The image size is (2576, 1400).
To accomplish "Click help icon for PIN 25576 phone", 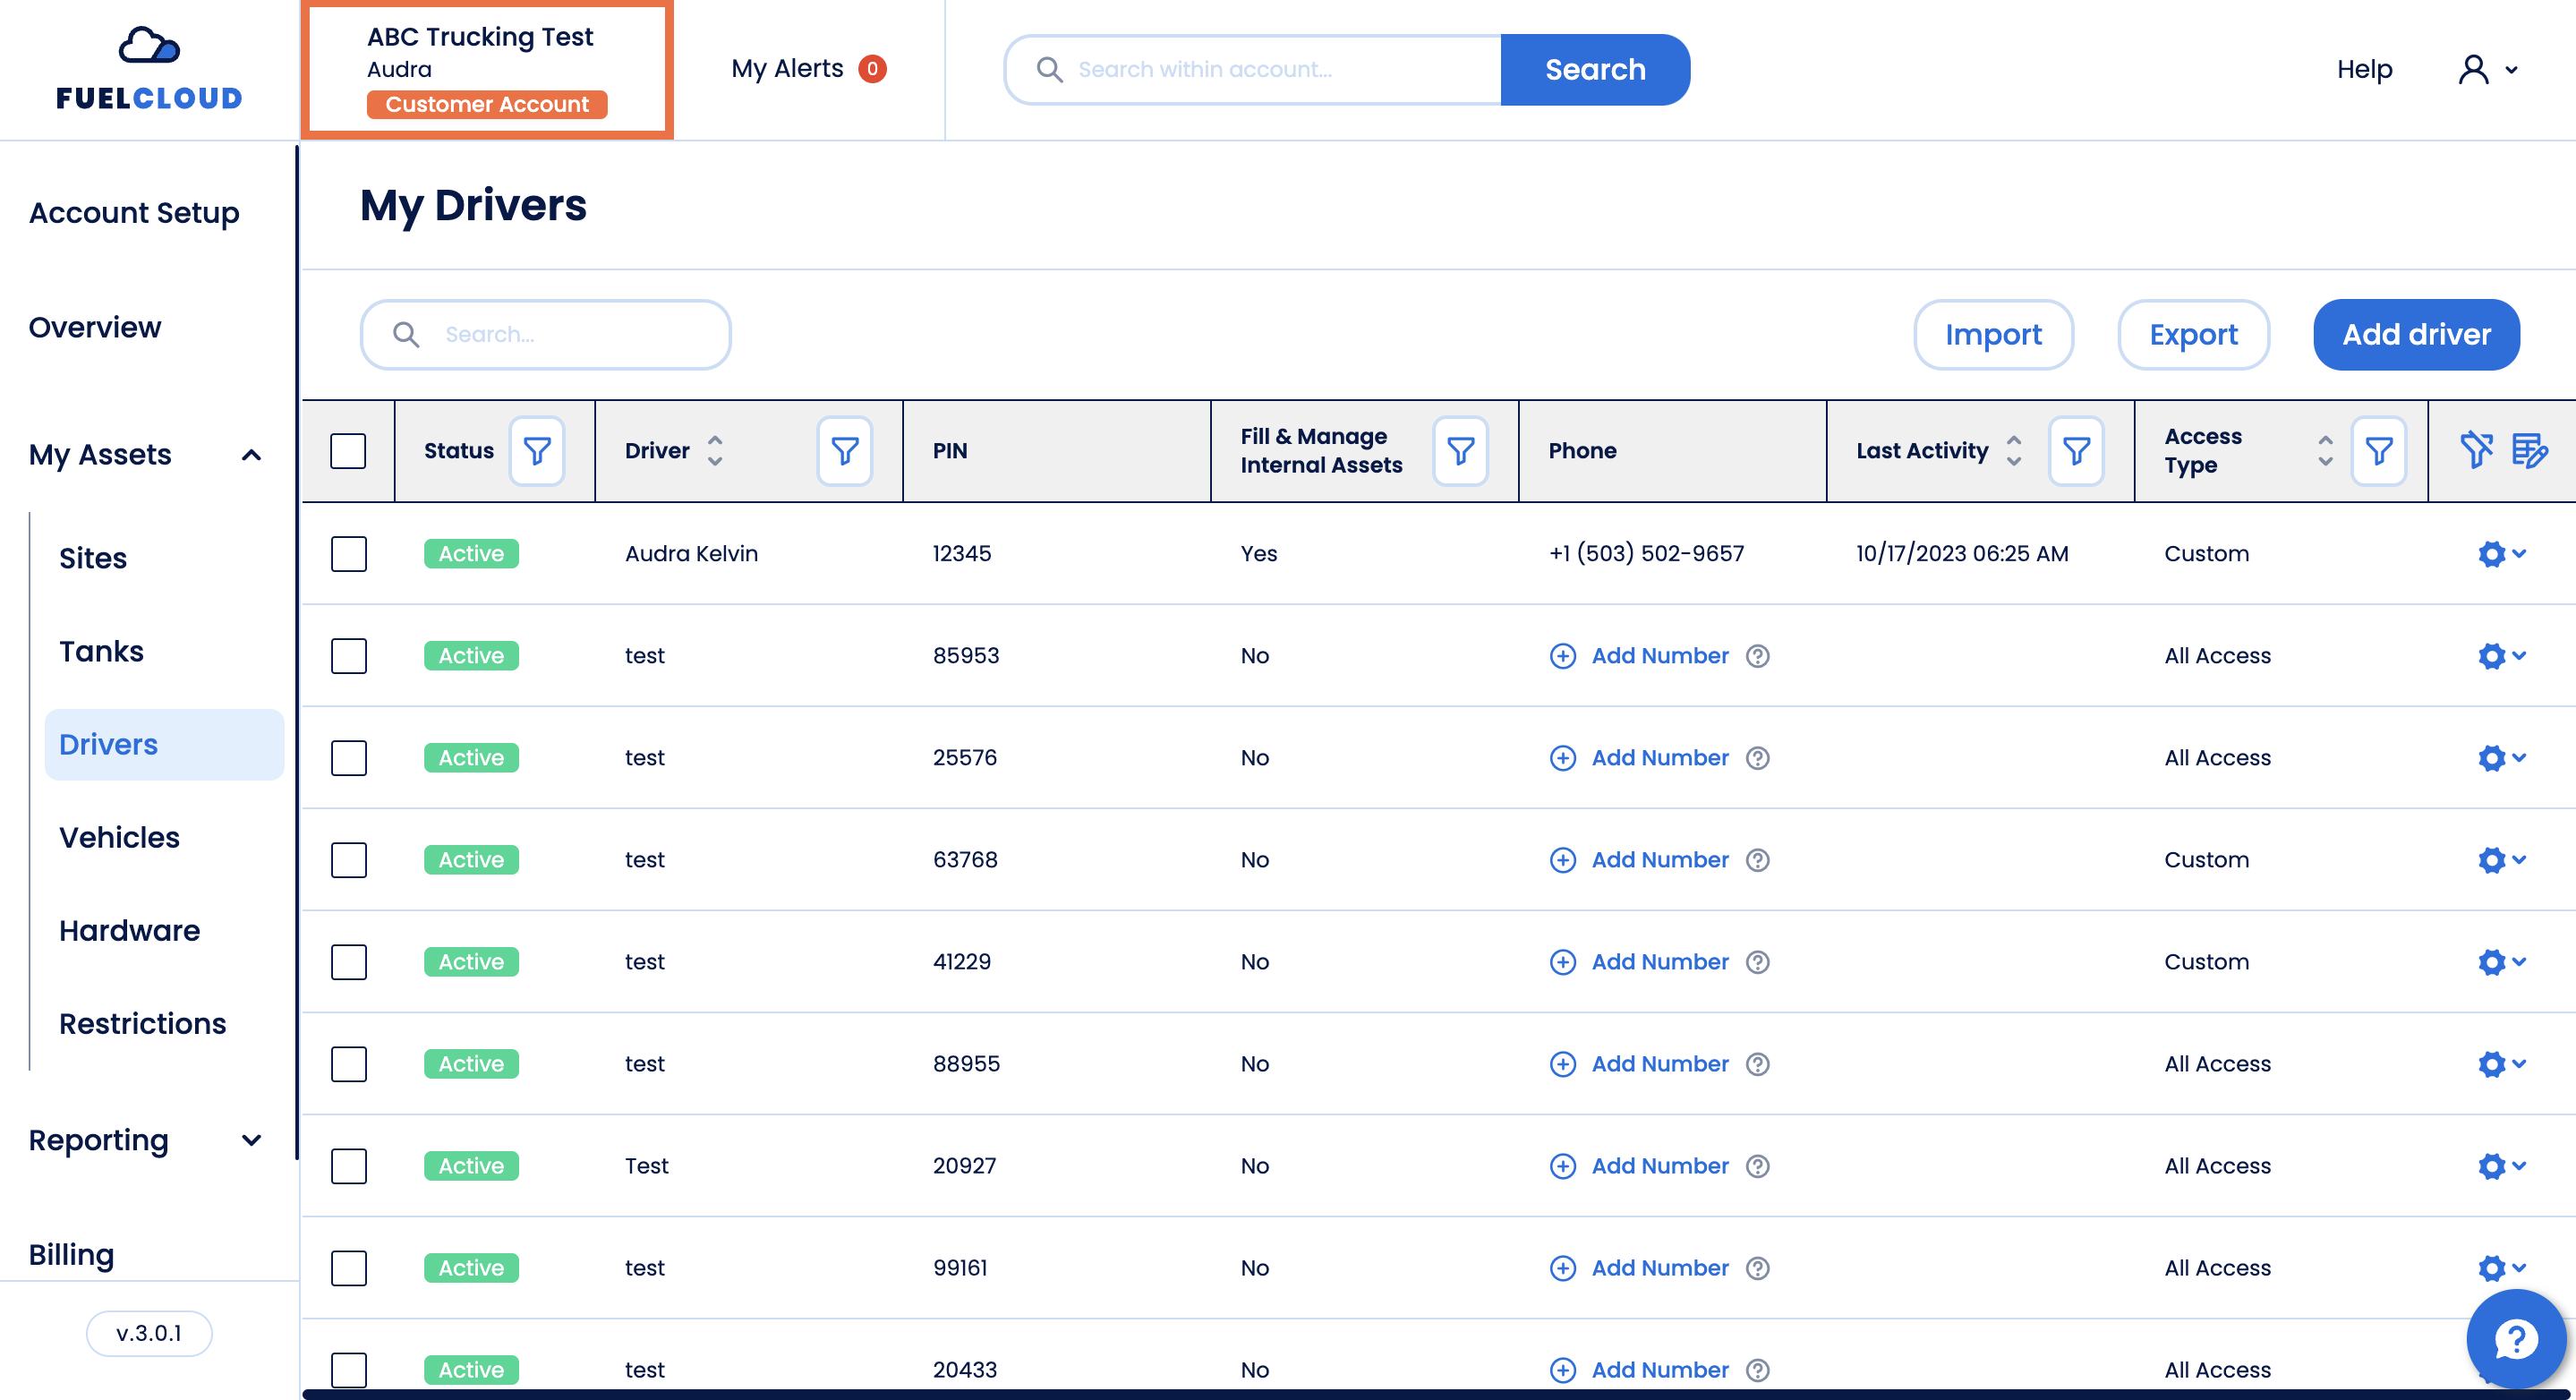I will (1758, 758).
